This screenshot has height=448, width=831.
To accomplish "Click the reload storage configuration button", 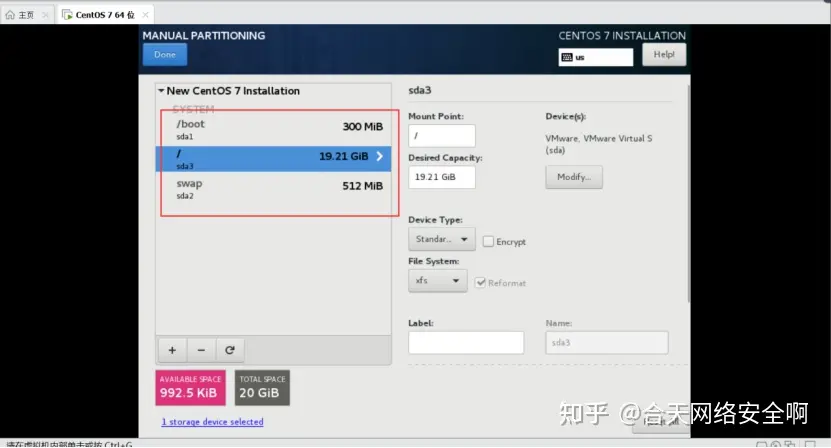I will point(229,350).
